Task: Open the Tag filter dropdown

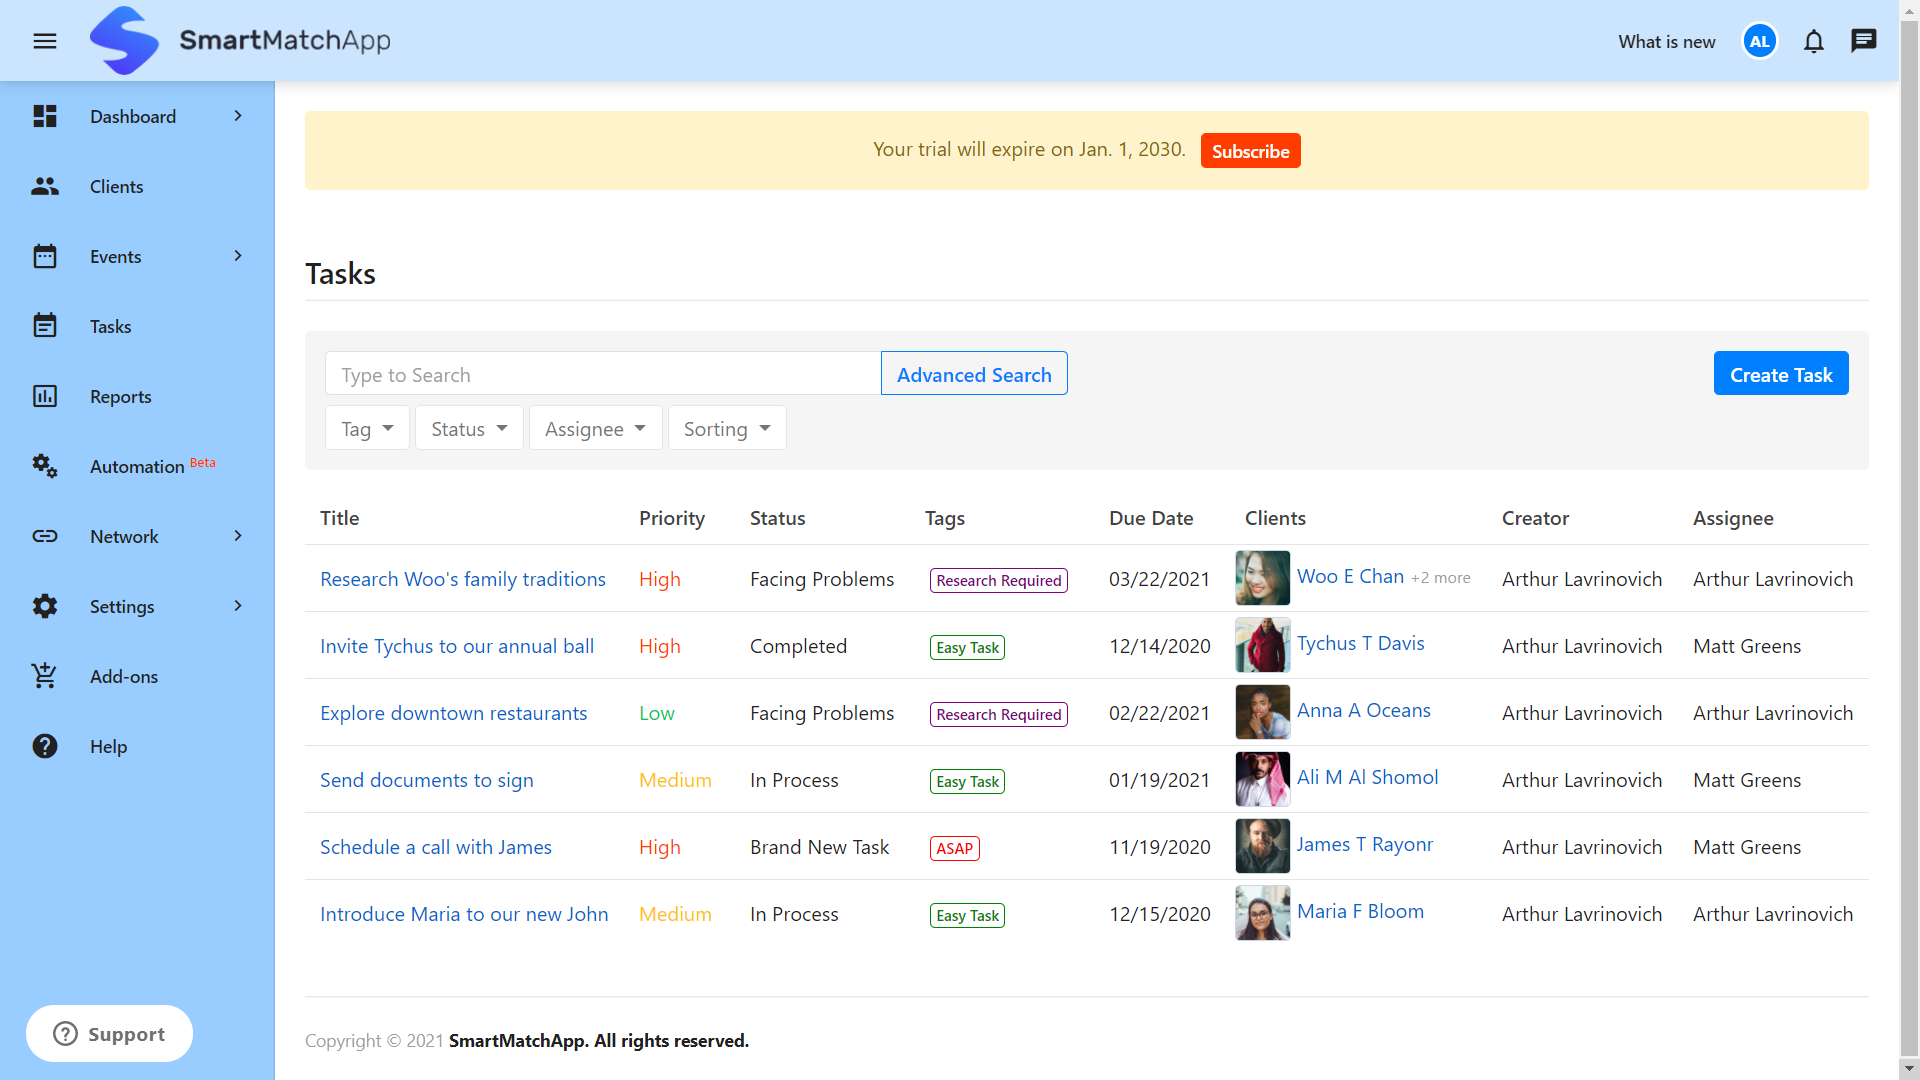Action: click(x=367, y=429)
